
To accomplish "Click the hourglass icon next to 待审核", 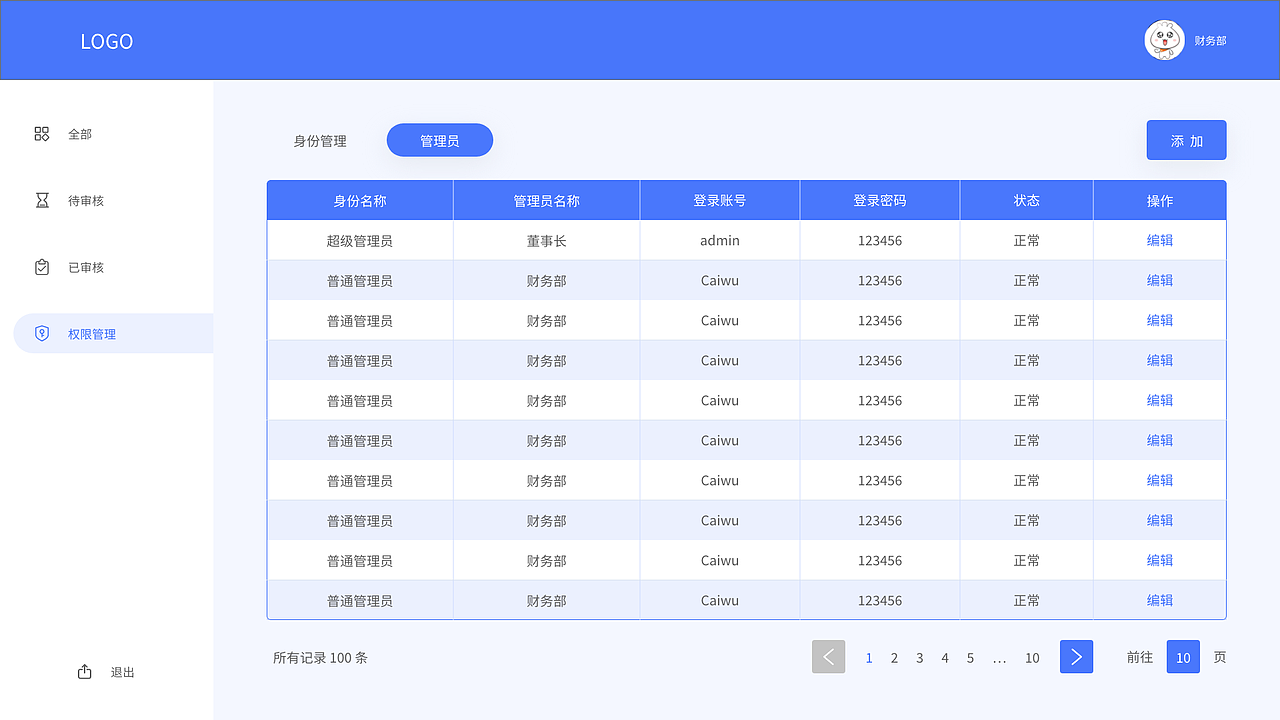I will tap(41, 200).
